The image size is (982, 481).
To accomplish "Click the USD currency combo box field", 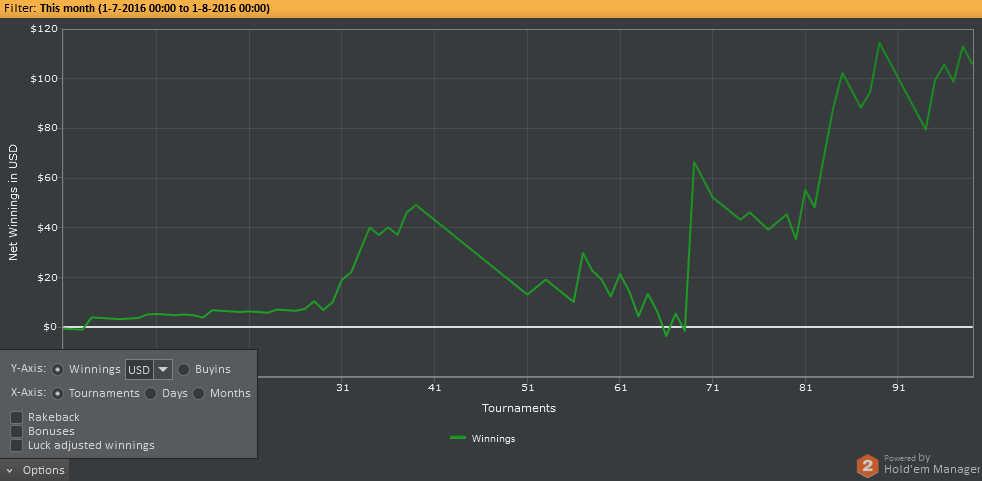I will click(149, 370).
